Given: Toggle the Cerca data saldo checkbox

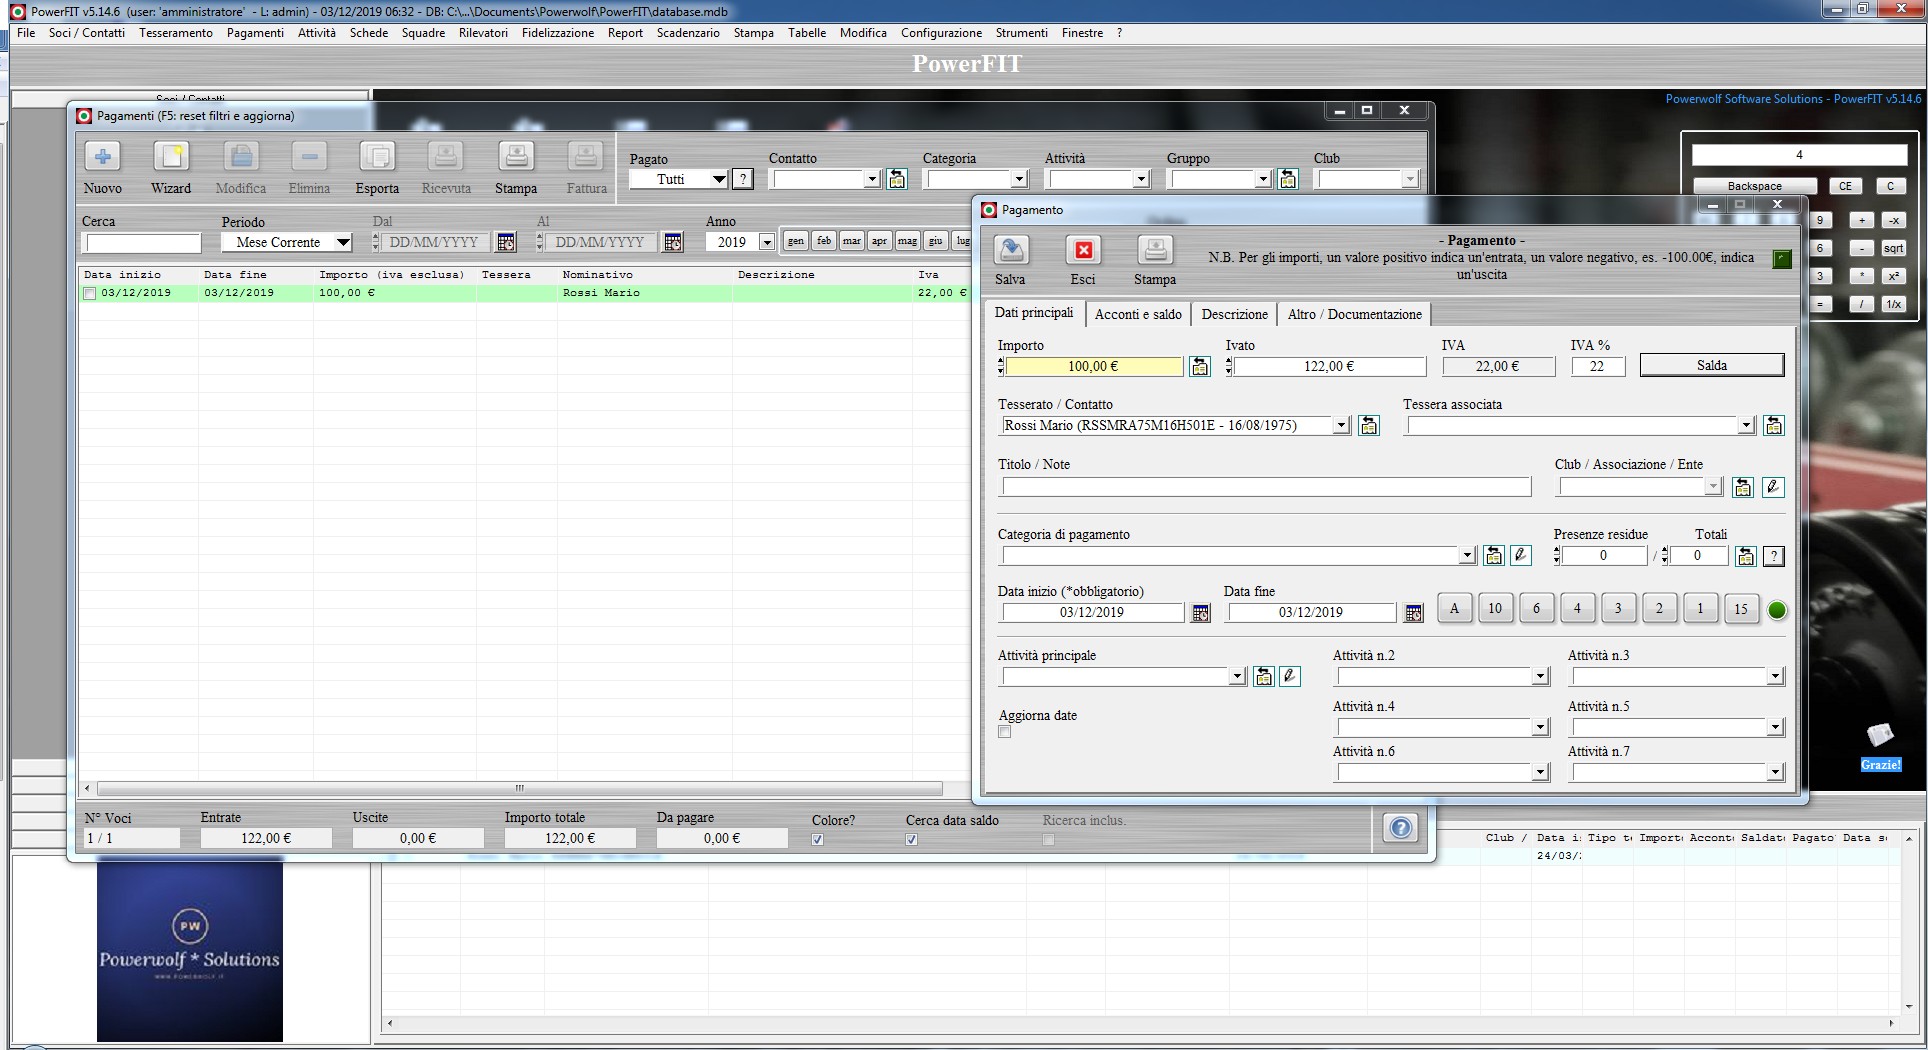Looking at the screenshot, I should click(912, 840).
